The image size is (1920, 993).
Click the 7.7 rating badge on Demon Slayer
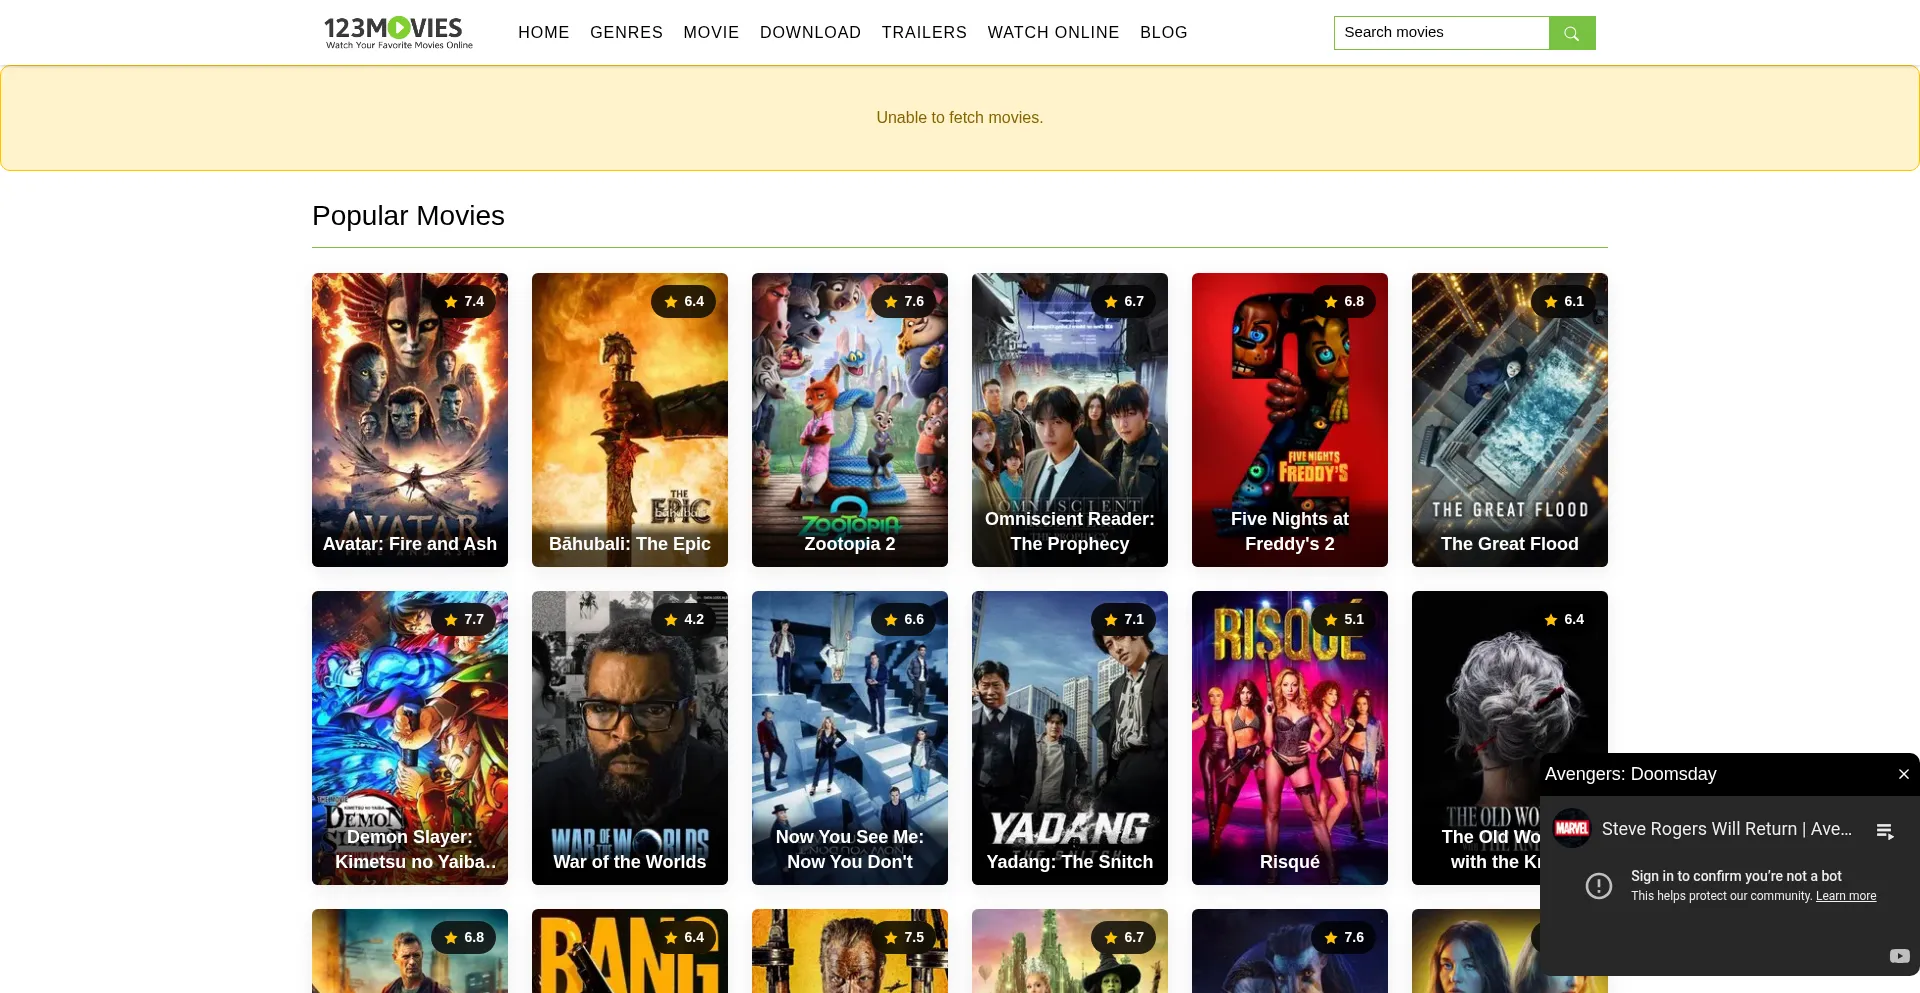[464, 619]
